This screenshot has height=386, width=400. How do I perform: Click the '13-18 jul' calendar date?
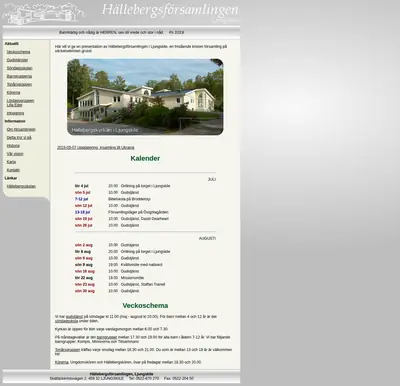tap(83, 212)
